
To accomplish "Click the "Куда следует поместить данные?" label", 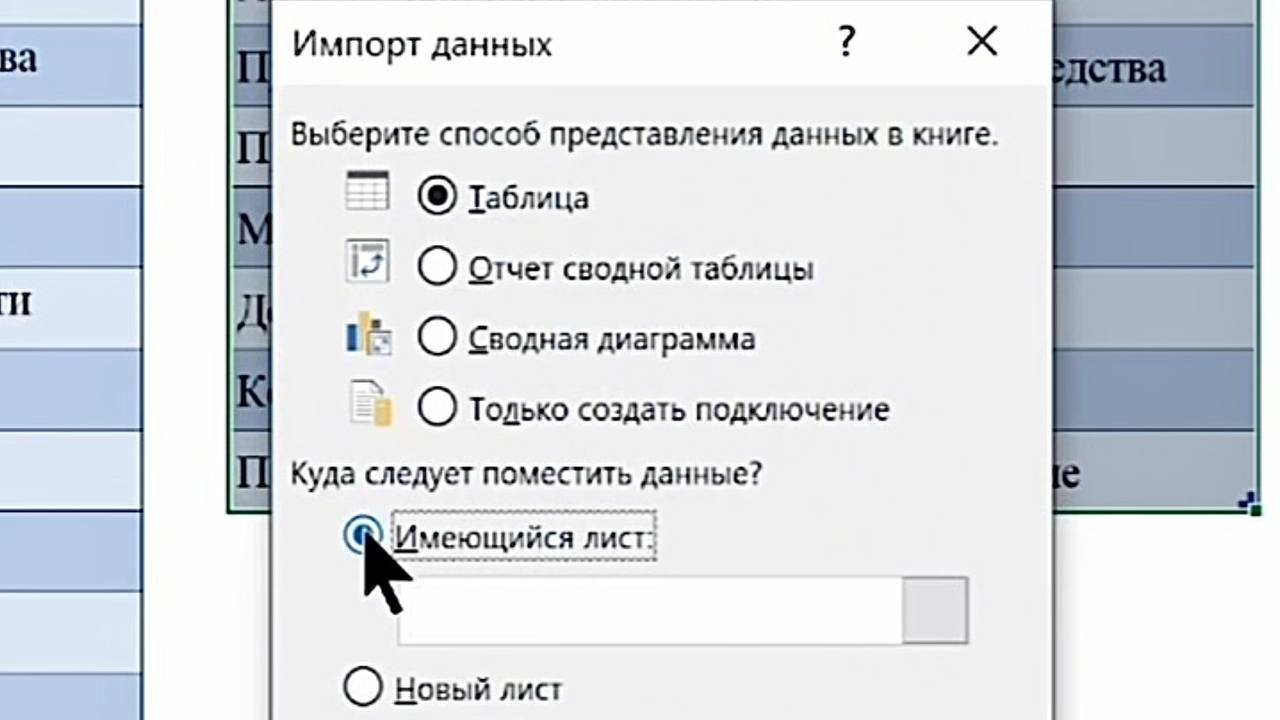I will pos(526,474).
